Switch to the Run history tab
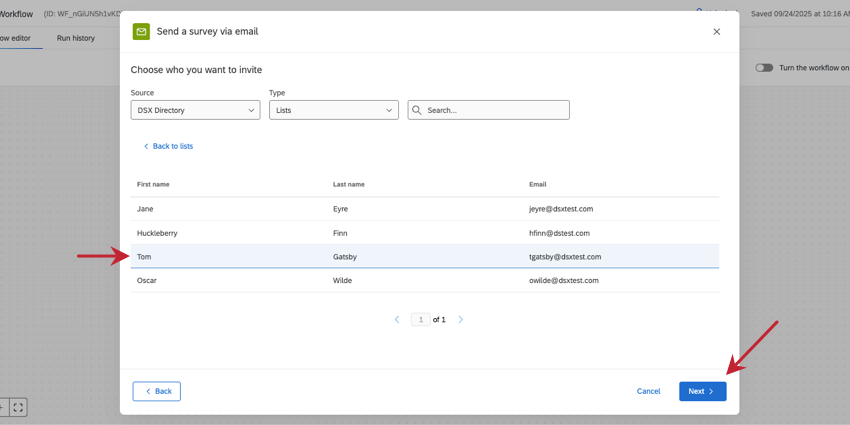This screenshot has height=425, width=850. [76, 38]
